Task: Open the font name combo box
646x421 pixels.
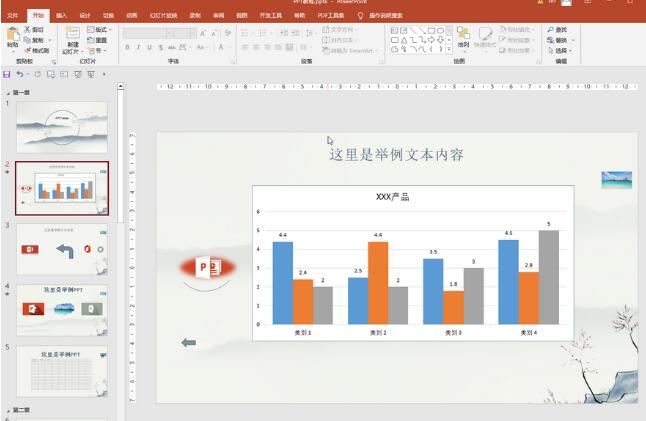Action: point(145,33)
